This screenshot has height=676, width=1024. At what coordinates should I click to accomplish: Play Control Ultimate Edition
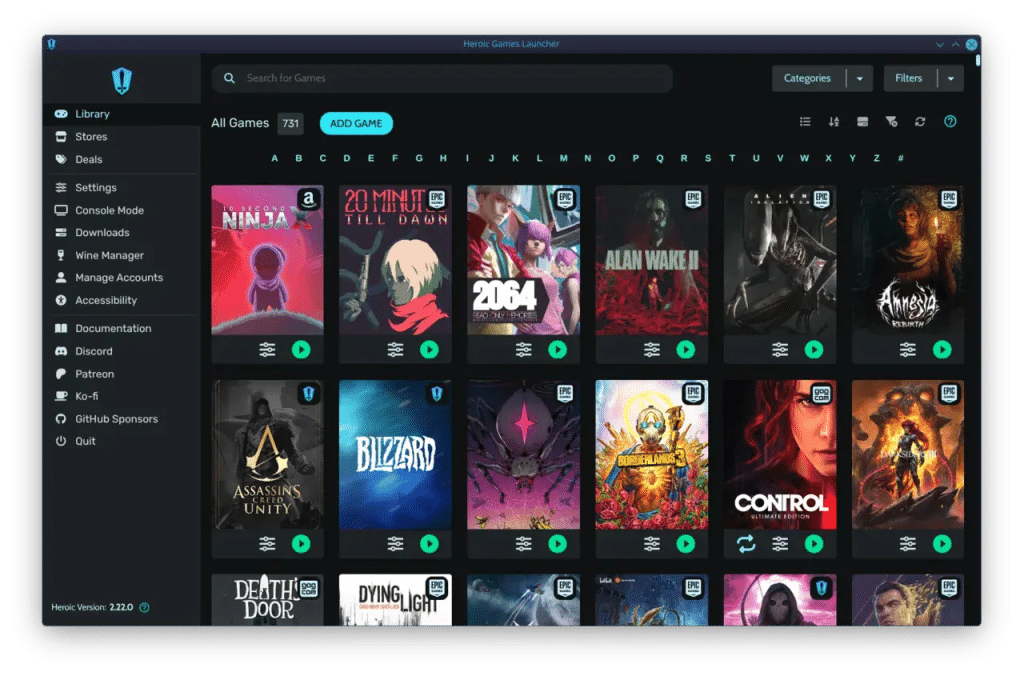point(814,543)
